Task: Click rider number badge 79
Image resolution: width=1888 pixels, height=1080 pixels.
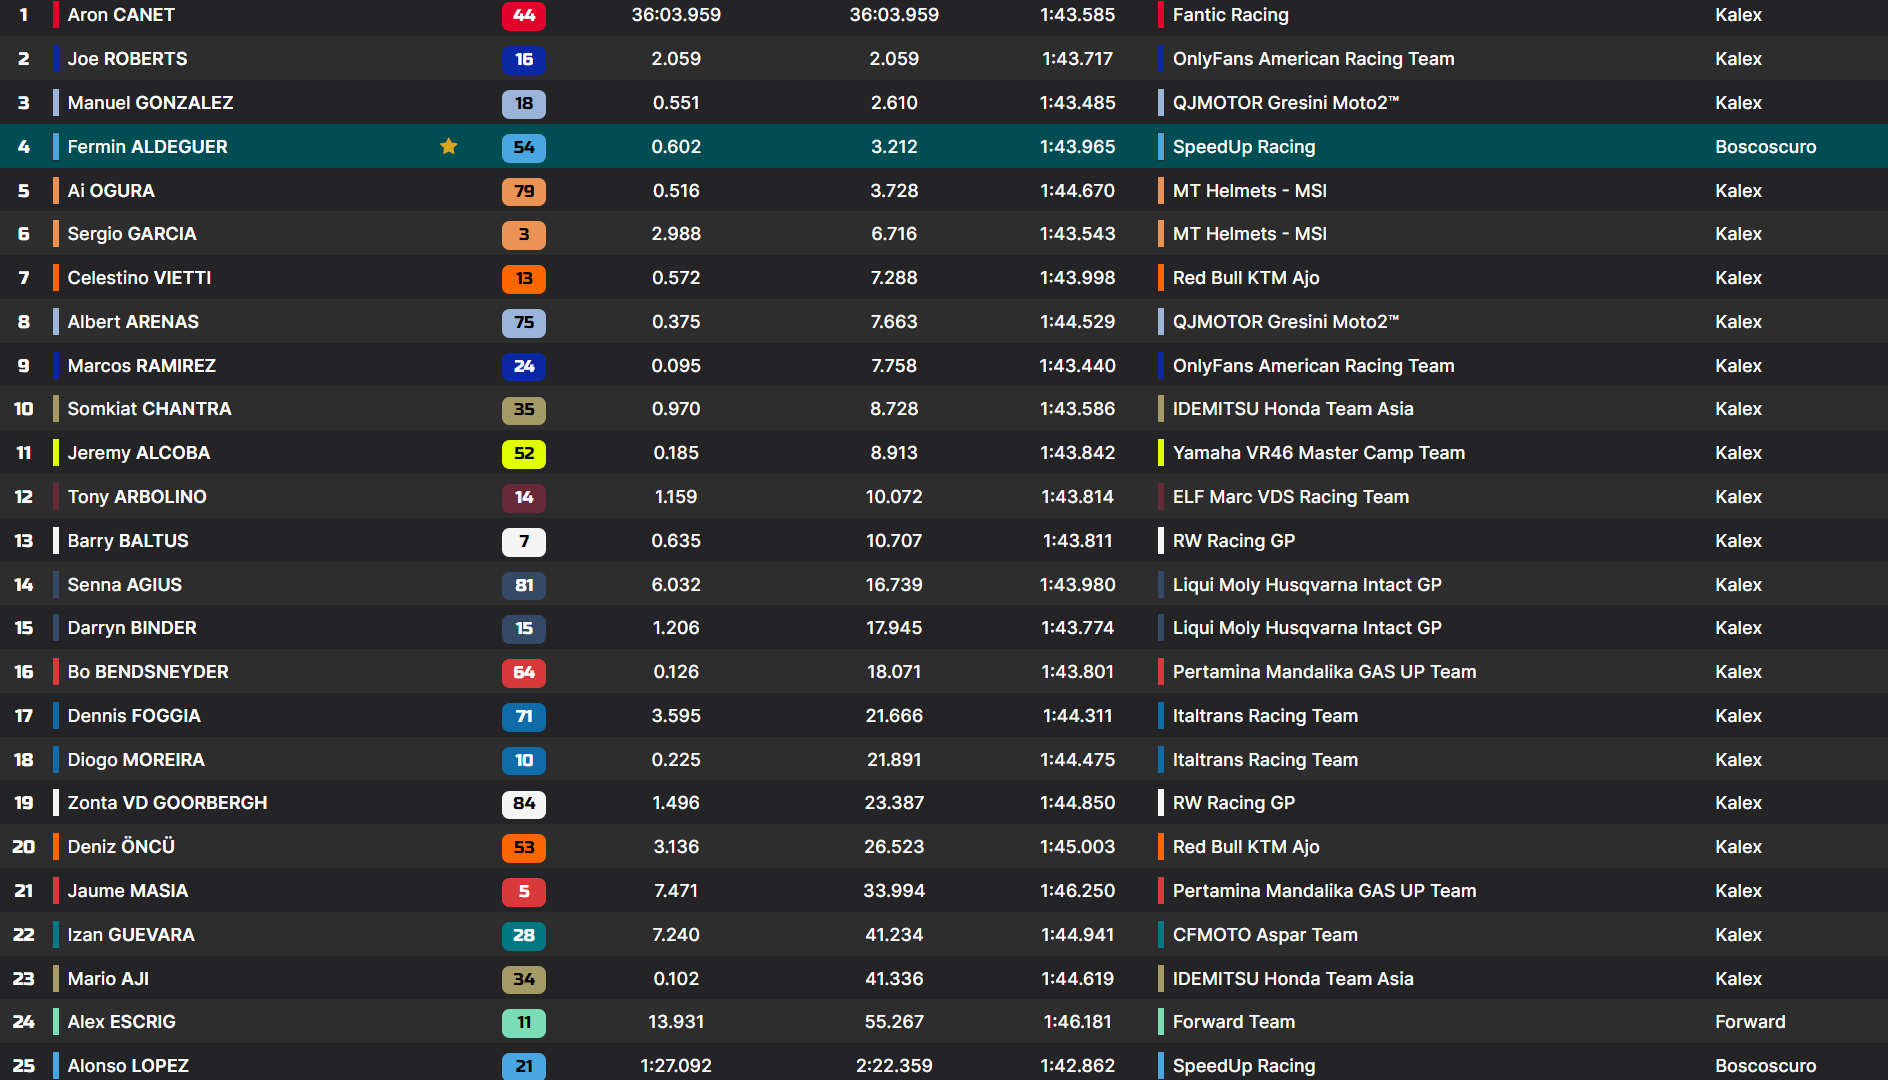Action: 524,191
